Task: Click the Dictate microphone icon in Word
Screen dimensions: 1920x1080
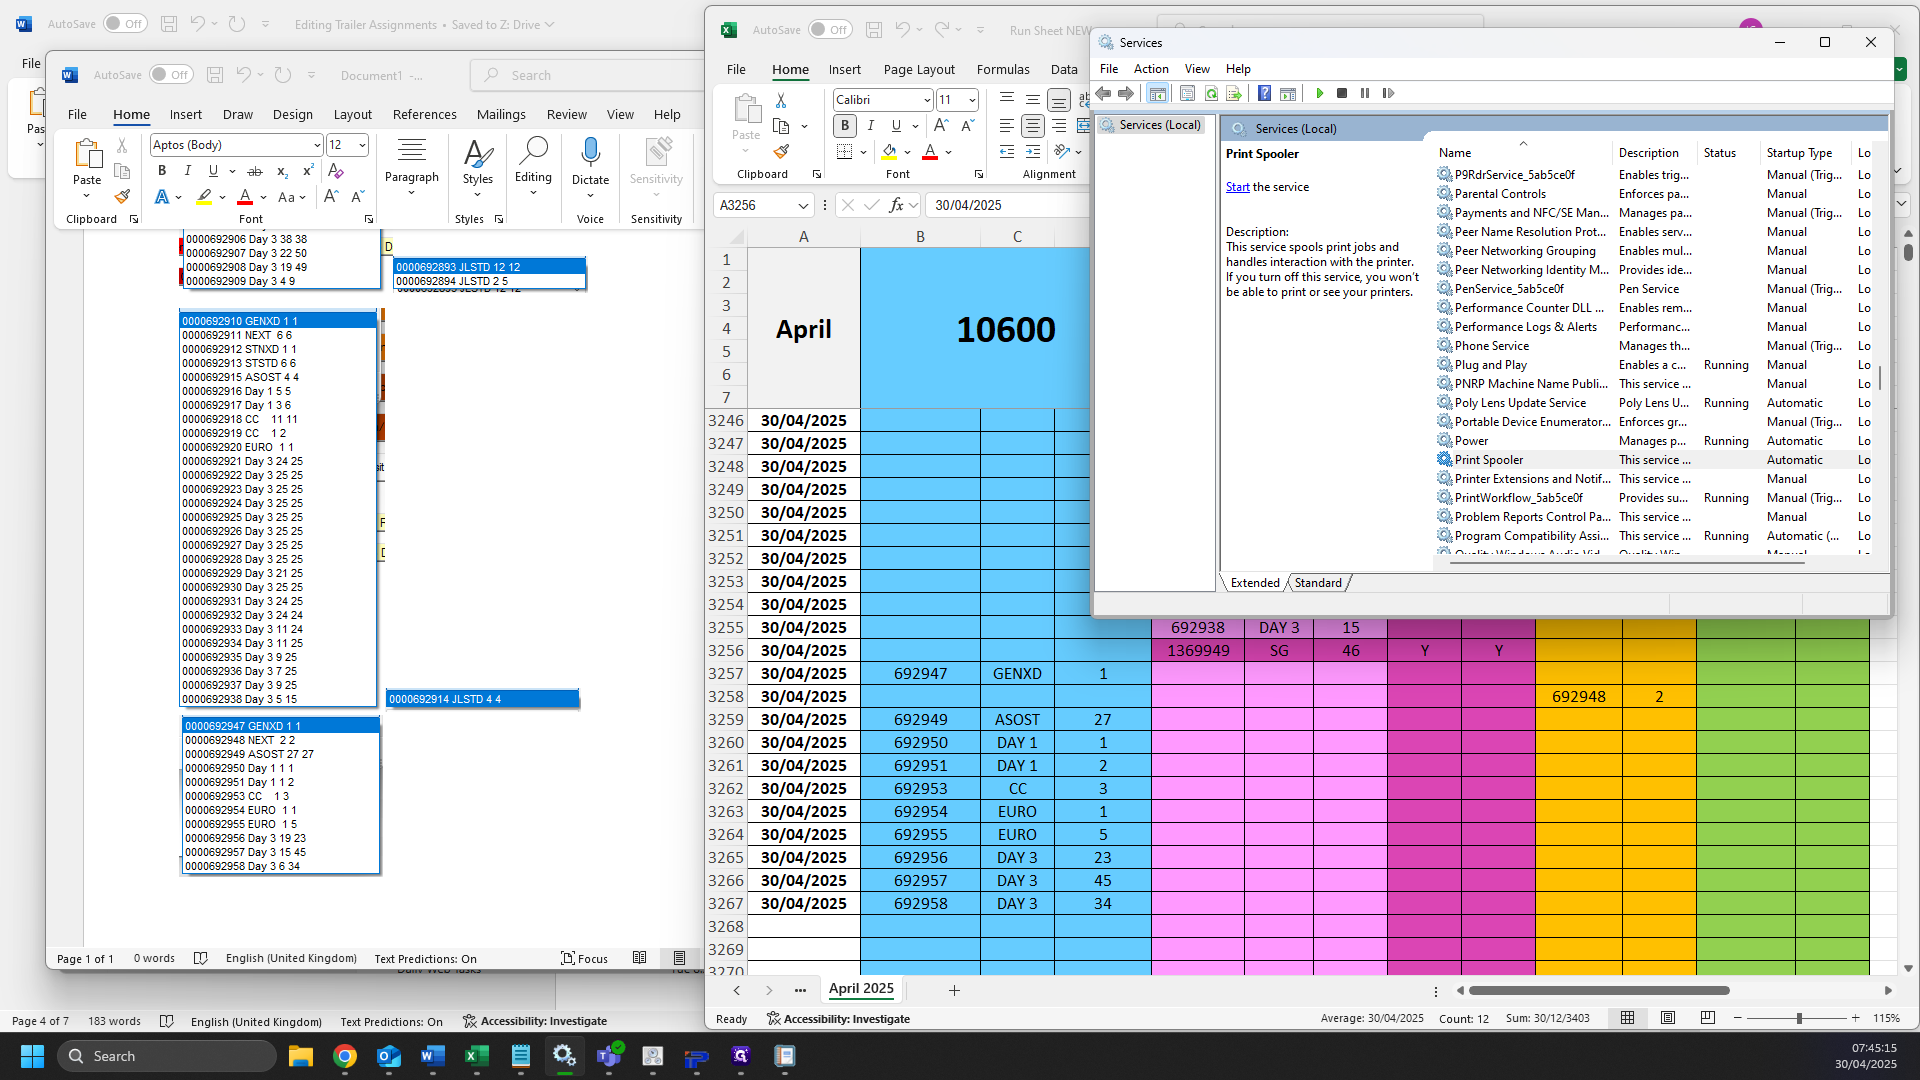Action: point(590,152)
